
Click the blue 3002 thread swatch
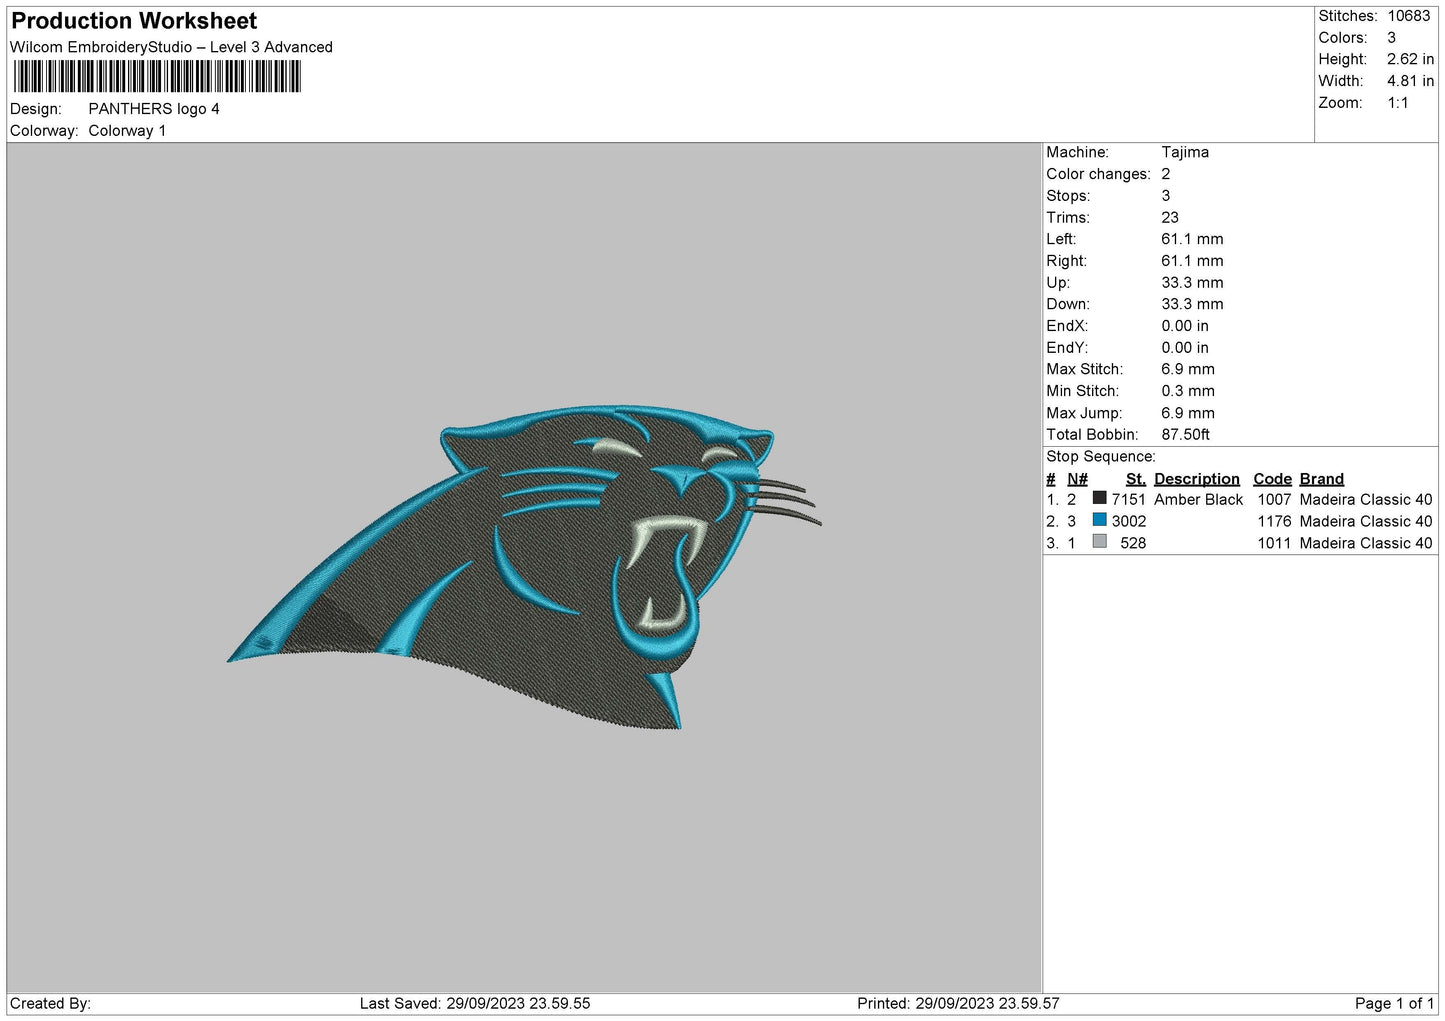[x=1099, y=520]
